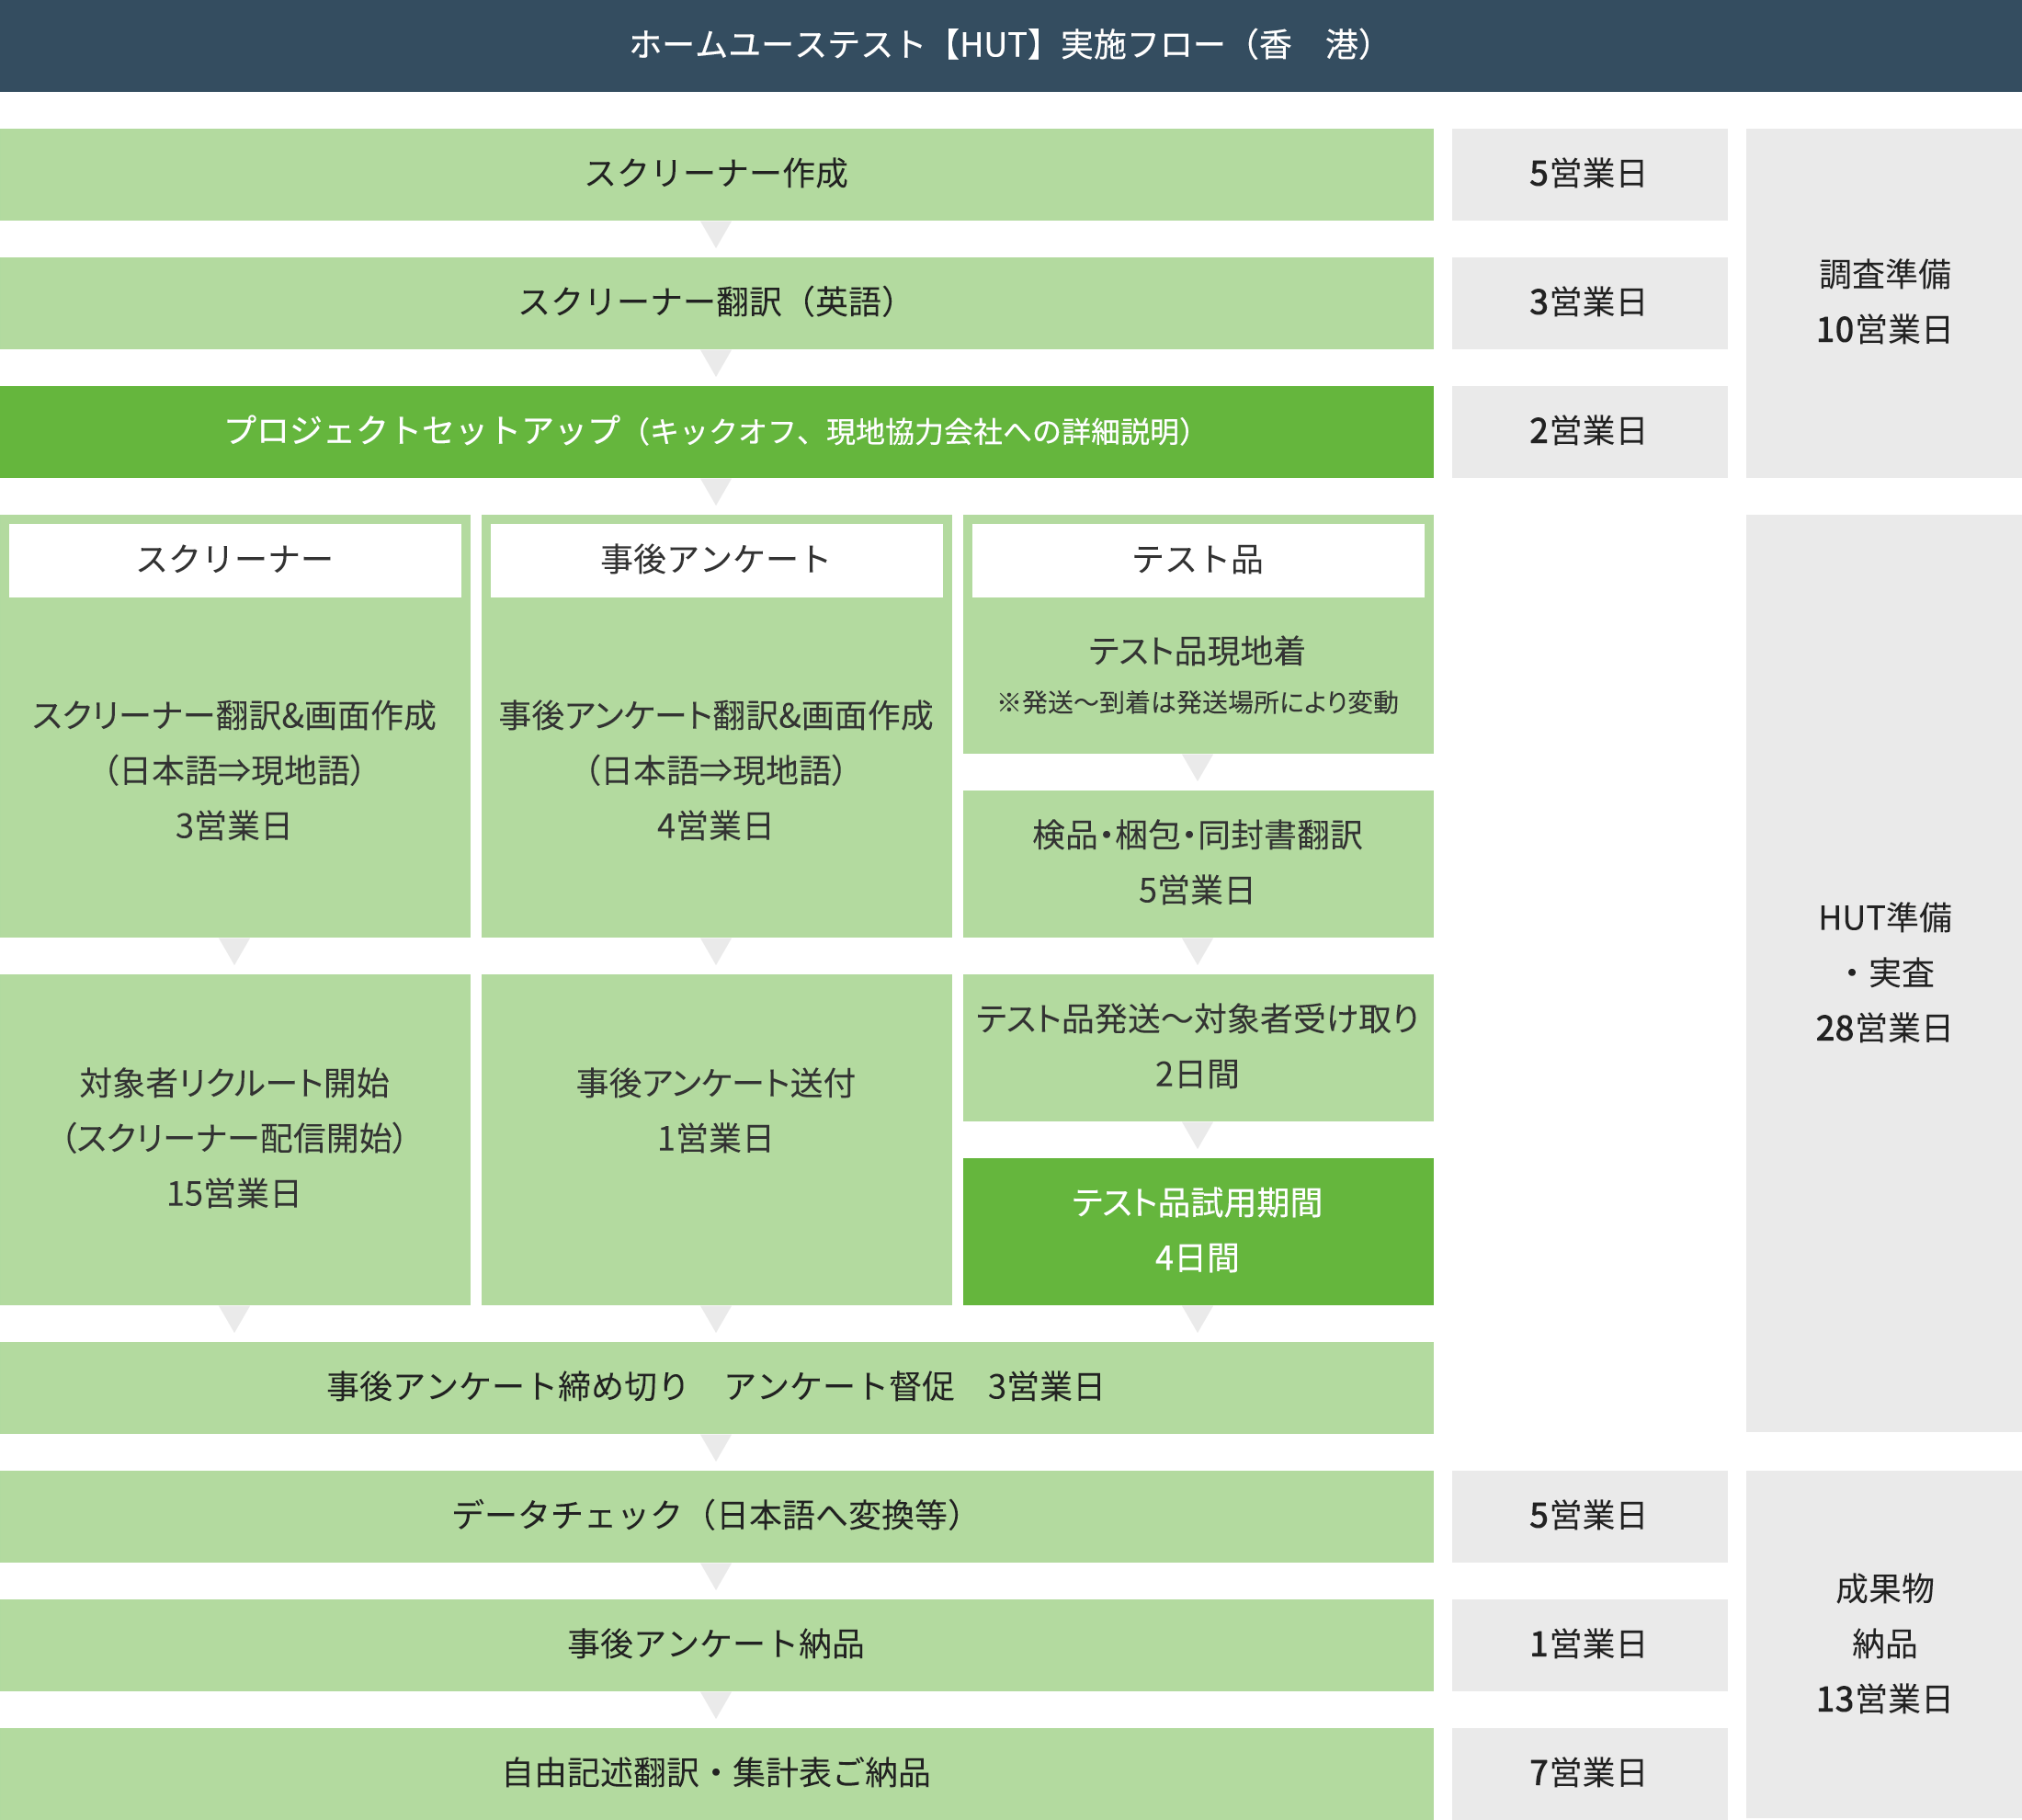Click the スクリーナー翻訳（英語） step bar

click(x=716, y=303)
